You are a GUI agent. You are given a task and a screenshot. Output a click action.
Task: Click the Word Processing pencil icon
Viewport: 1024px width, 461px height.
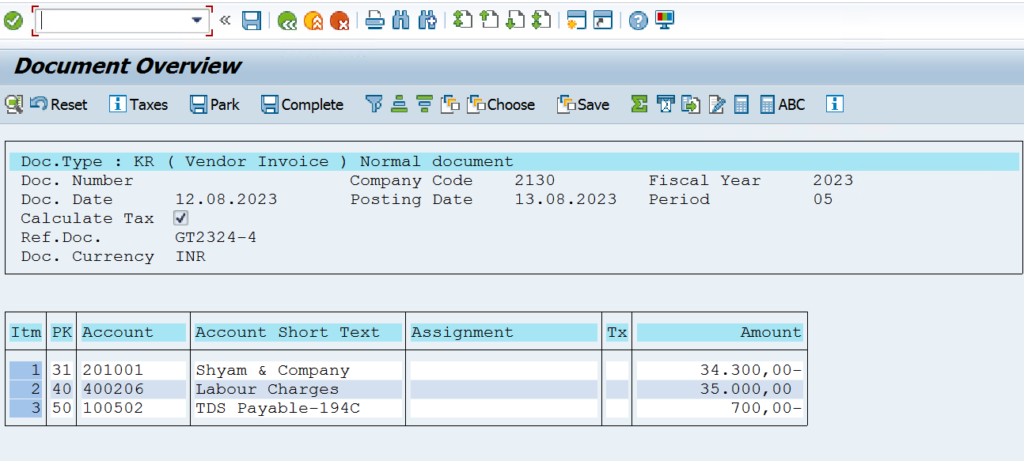(716, 104)
